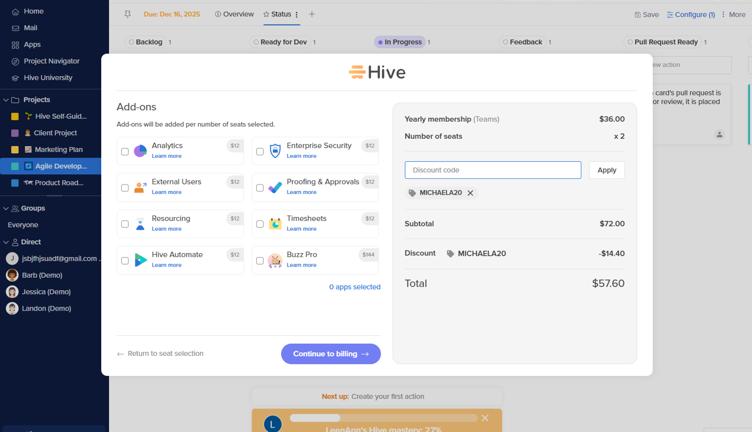
Task: Open the Configure (1) options
Action: click(691, 15)
